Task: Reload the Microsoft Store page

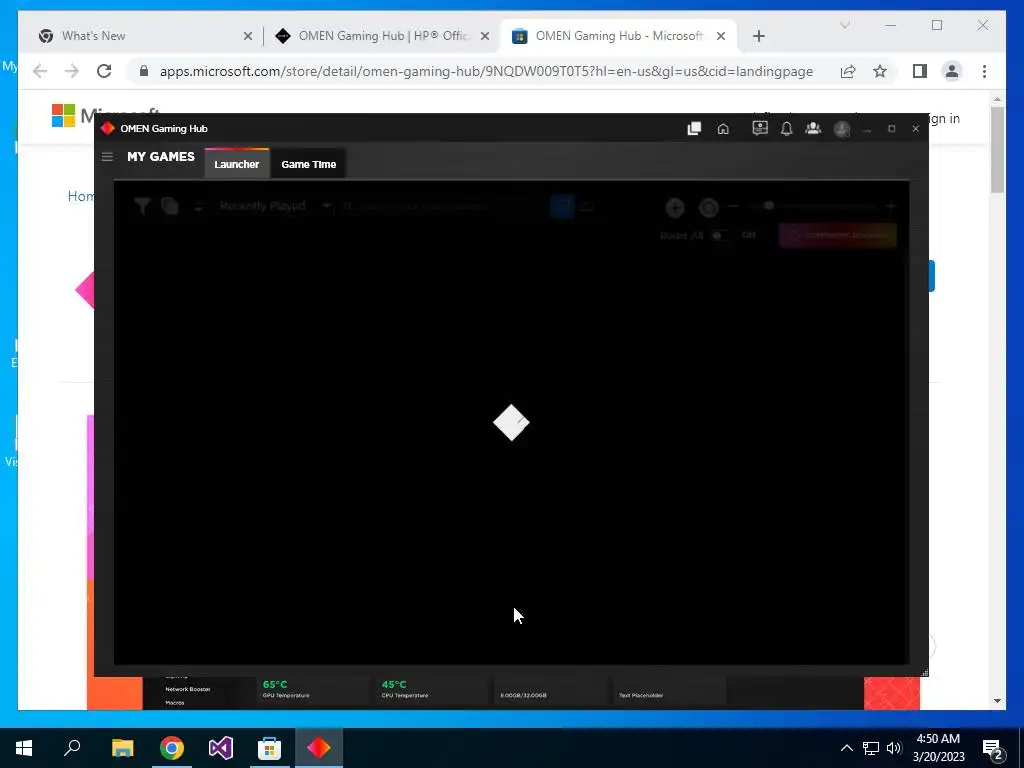Action: 104,71
